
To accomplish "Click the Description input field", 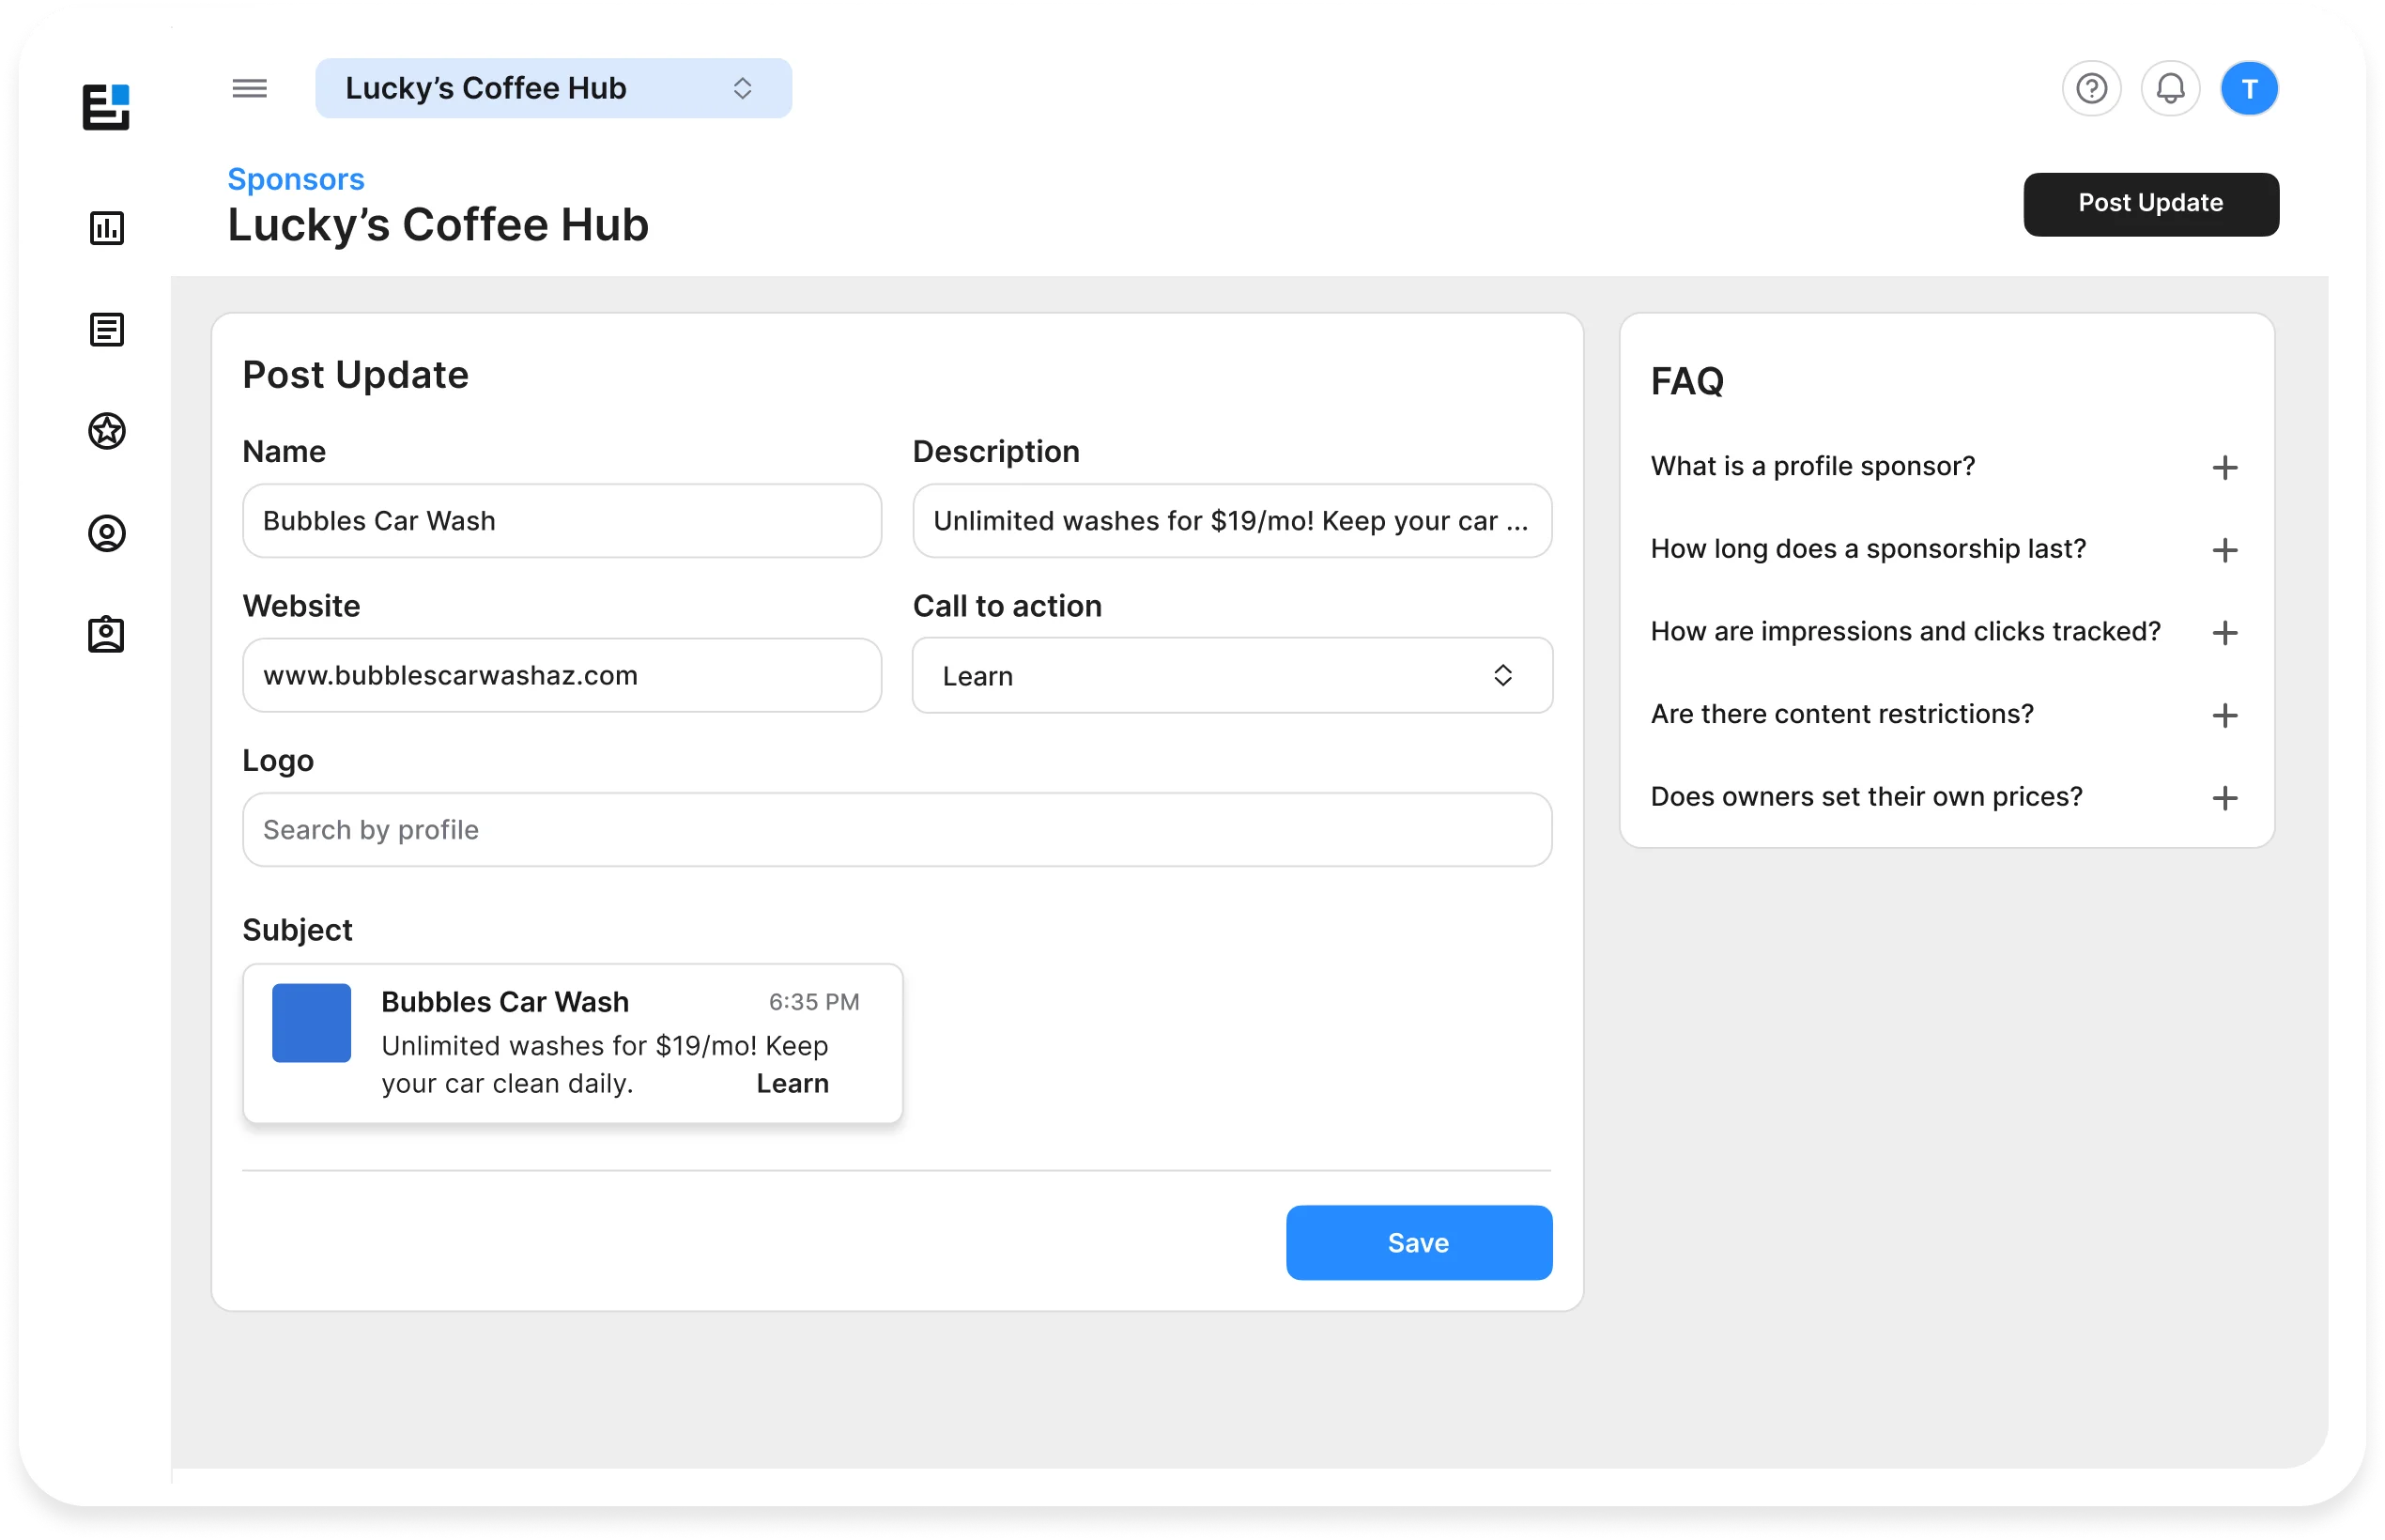I will tap(1232, 521).
